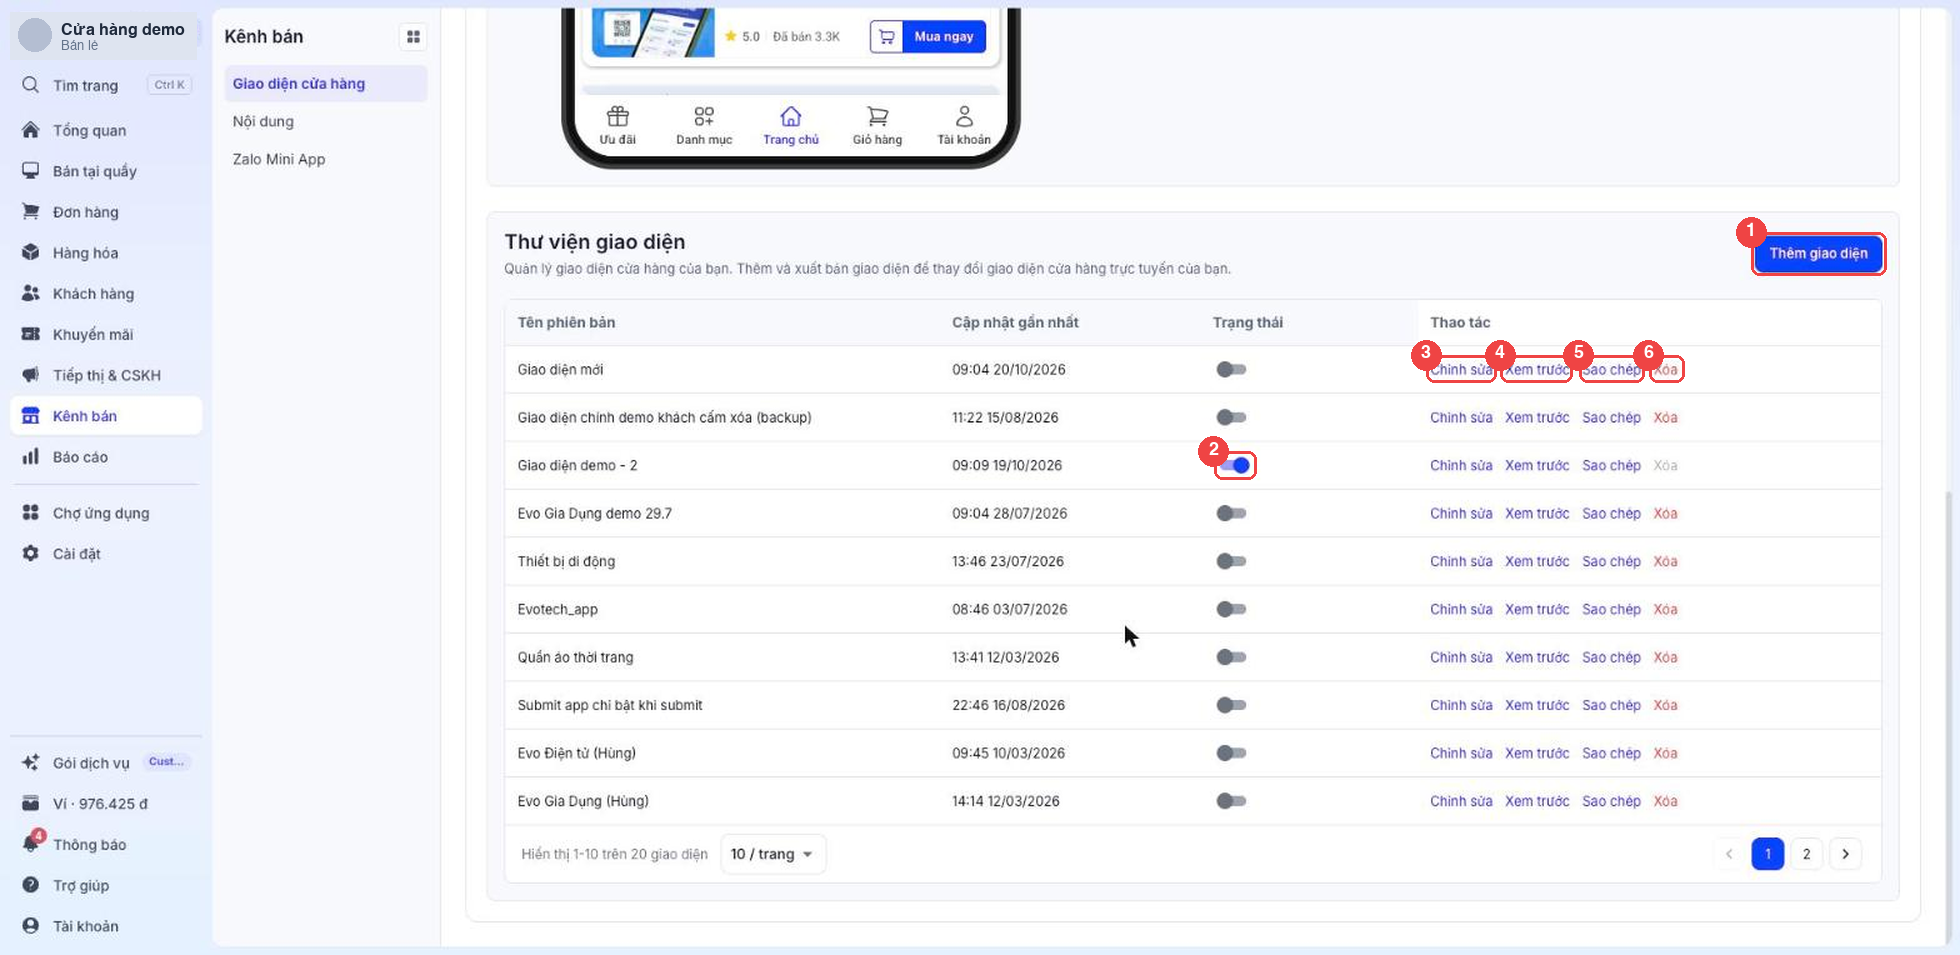Screen dimensions: 1960x955
Task: Click the Trợ giúp question mark icon
Action: (x=31, y=885)
